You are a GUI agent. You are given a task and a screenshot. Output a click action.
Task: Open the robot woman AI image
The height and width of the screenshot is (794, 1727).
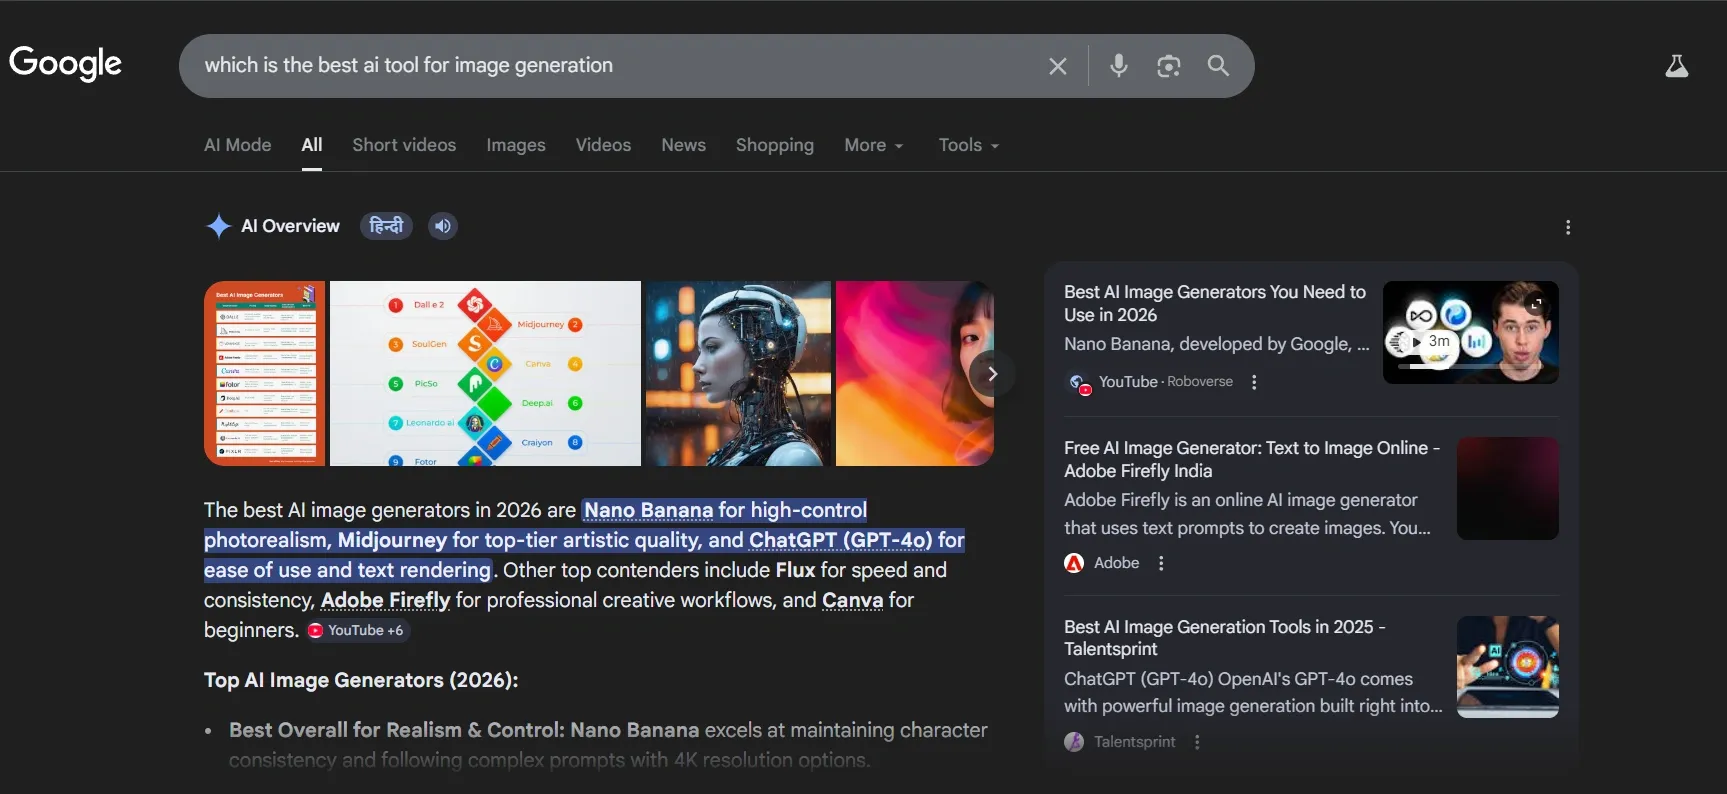738,374
